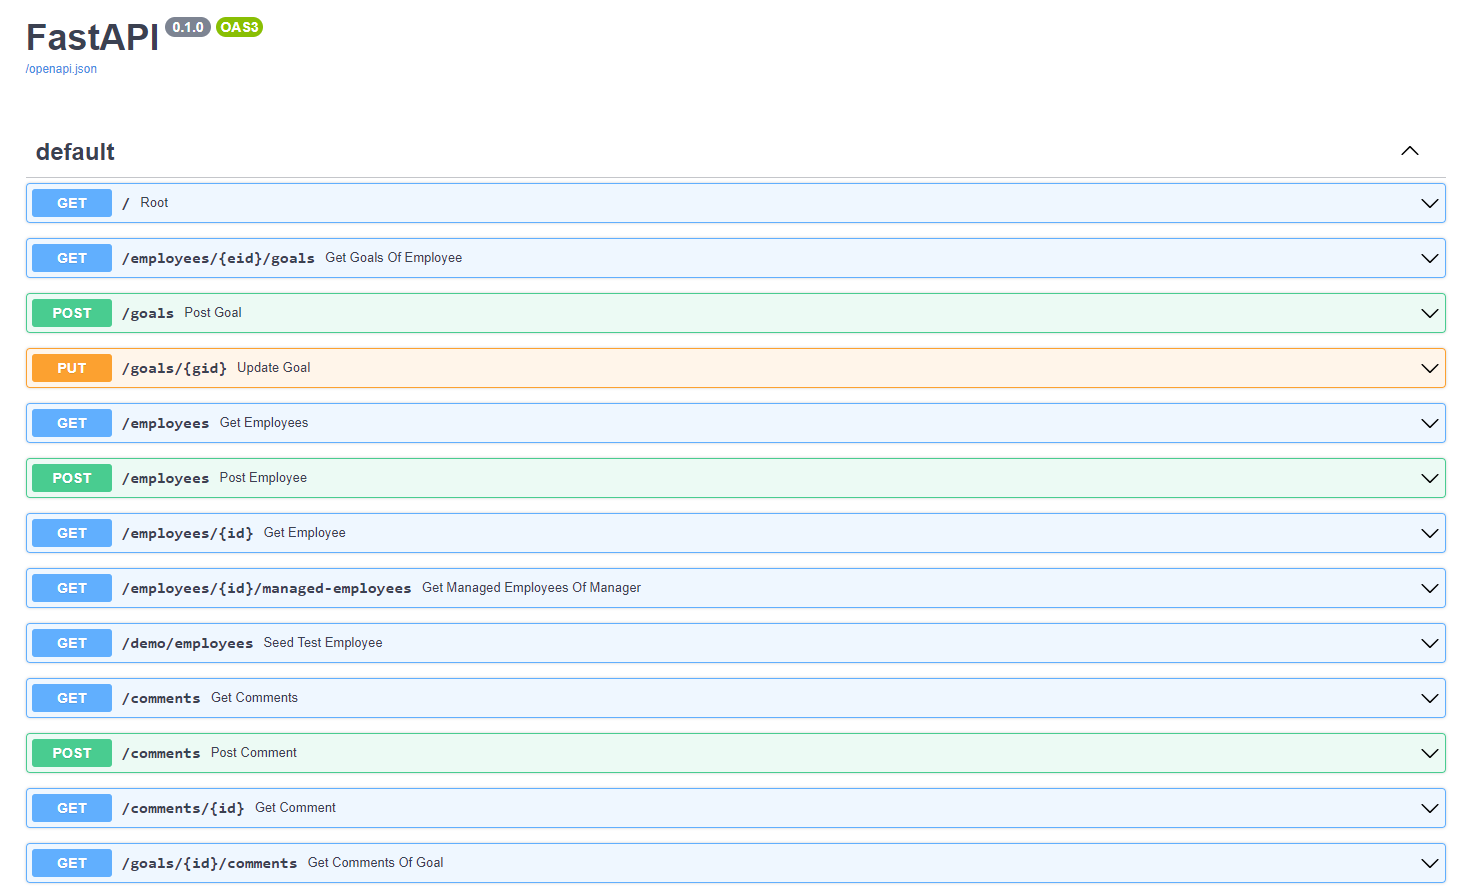Click GET badge for /goals/{id}/comments

pos(72,863)
